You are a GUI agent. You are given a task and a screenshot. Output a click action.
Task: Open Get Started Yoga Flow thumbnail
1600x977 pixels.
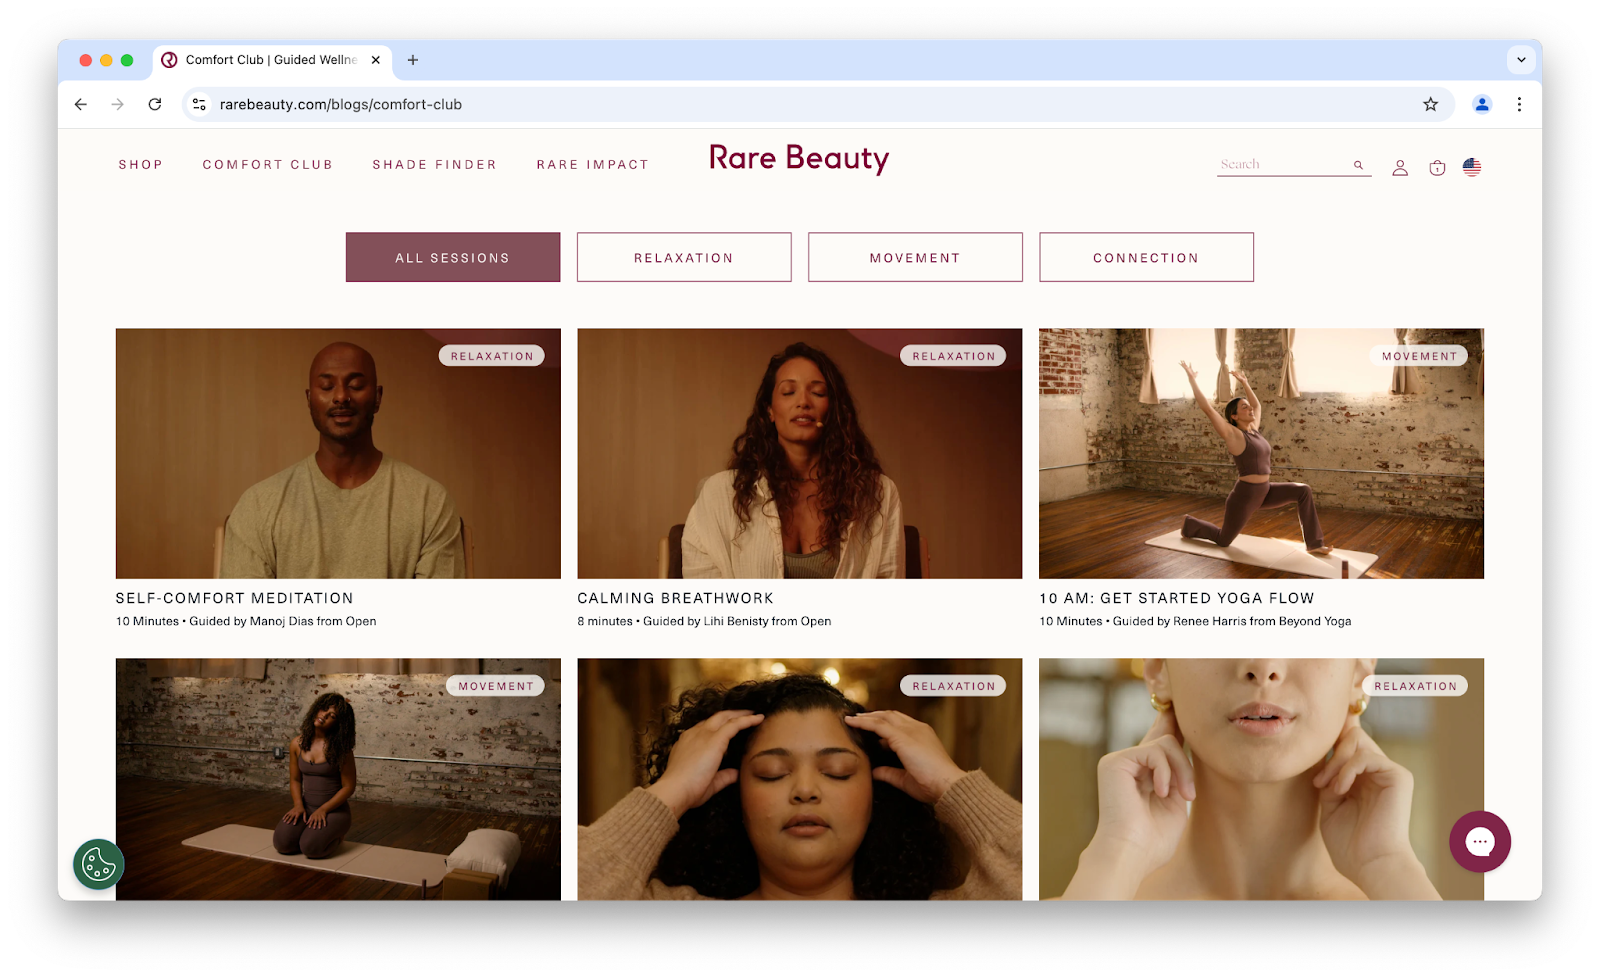tap(1261, 453)
